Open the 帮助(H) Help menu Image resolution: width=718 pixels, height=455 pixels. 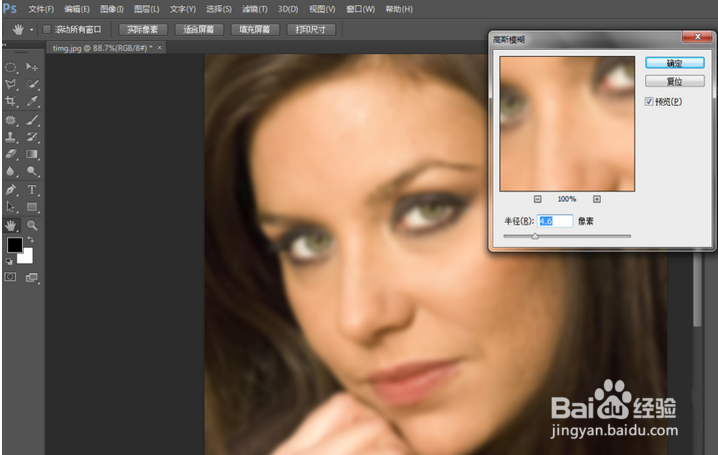399,9
